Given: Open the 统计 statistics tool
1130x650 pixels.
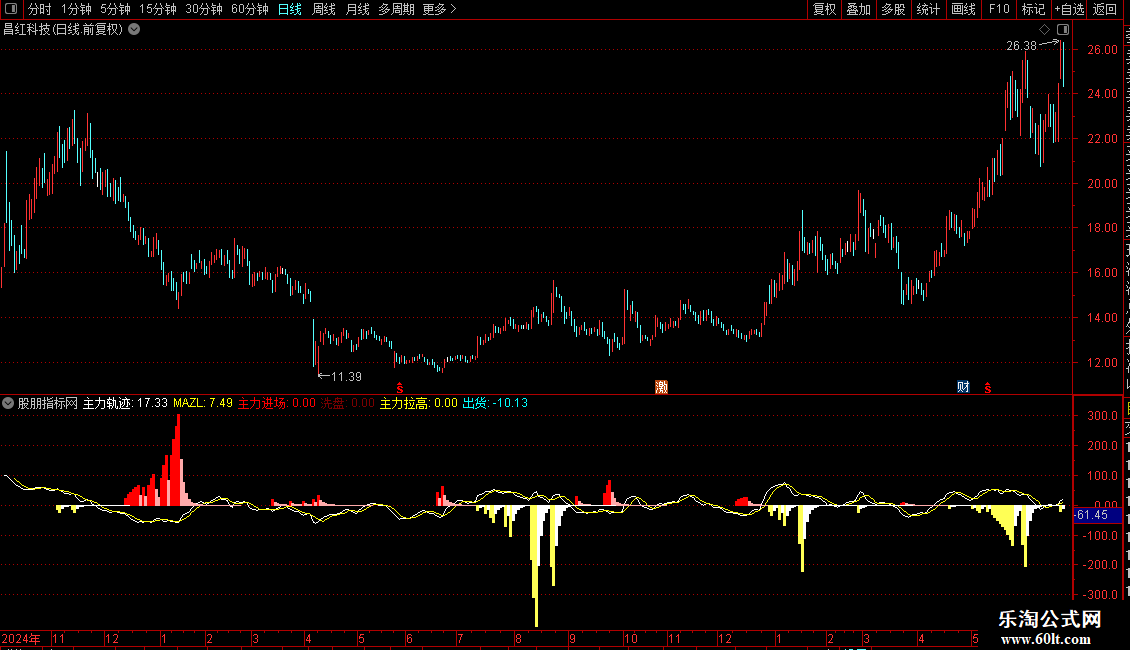Looking at the screenshot, I should [927, 9].
